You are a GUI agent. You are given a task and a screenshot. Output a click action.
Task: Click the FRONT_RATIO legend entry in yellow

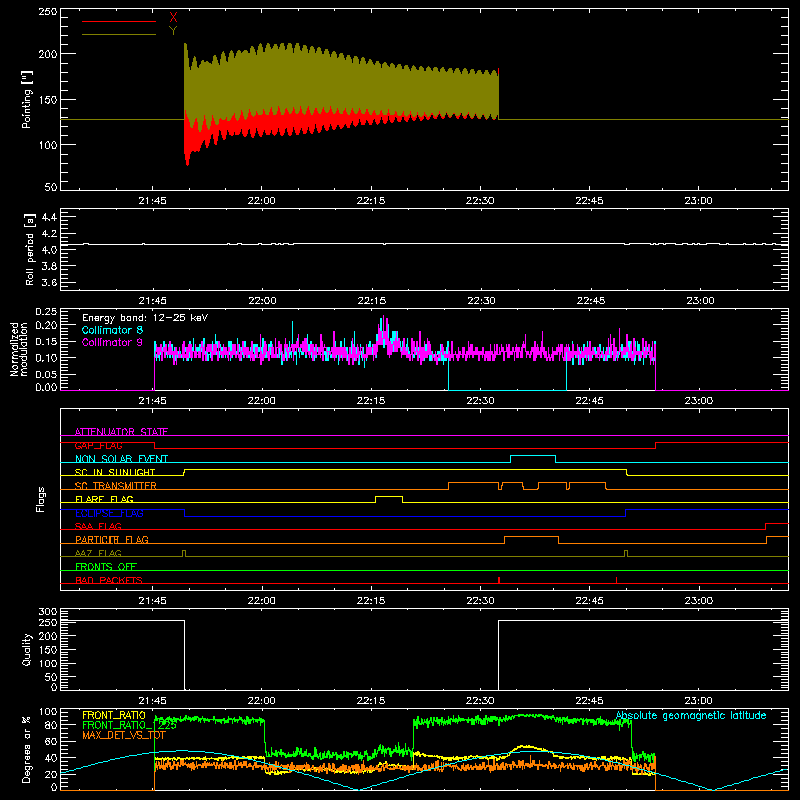[114, 715]
